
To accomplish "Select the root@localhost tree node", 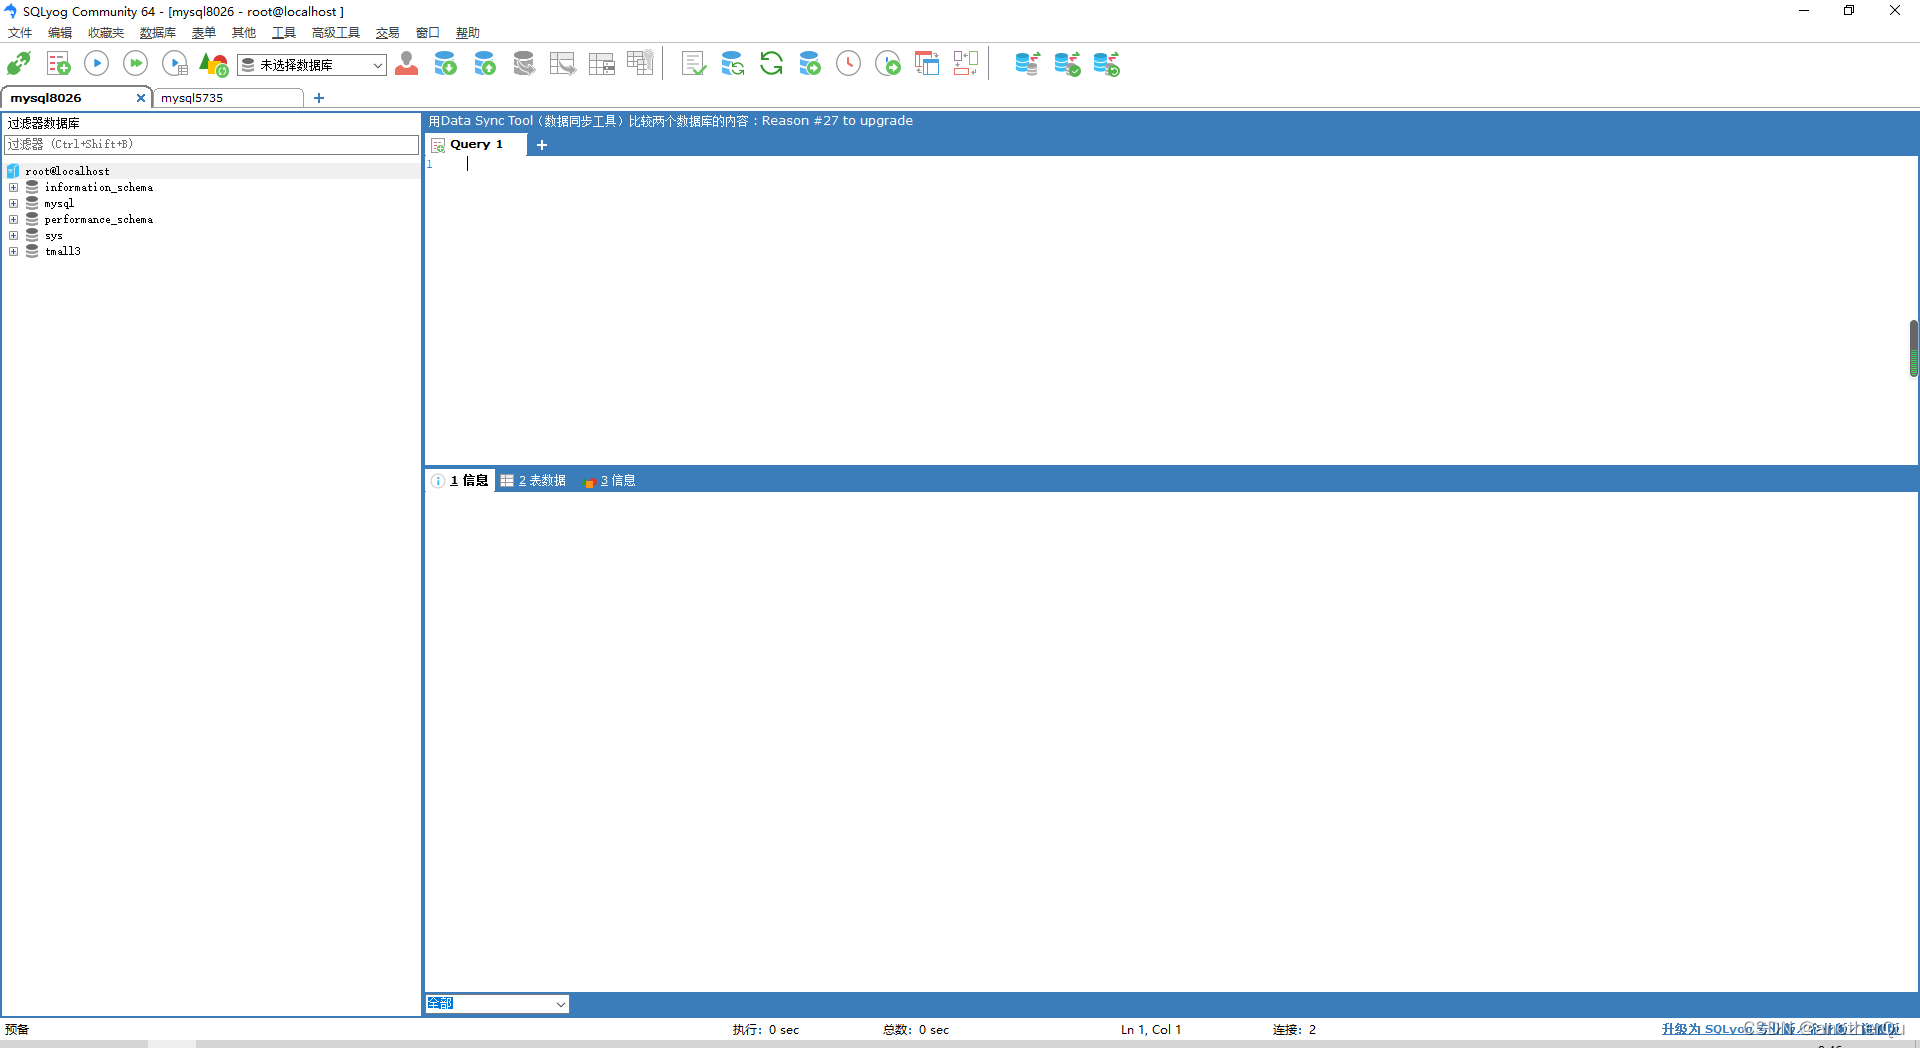I will point(67,172).
